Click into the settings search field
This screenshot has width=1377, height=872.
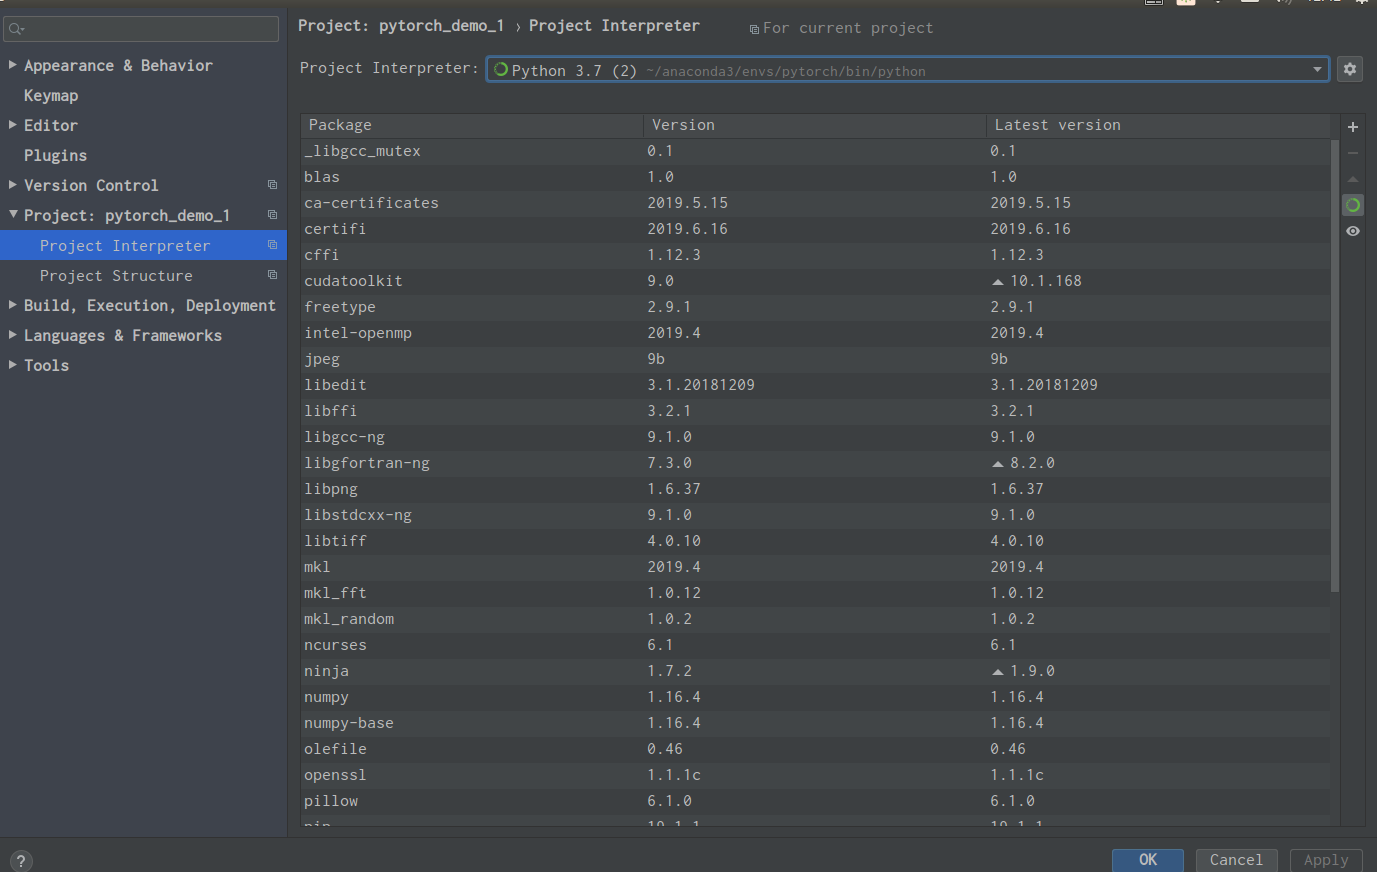[140, 30]
